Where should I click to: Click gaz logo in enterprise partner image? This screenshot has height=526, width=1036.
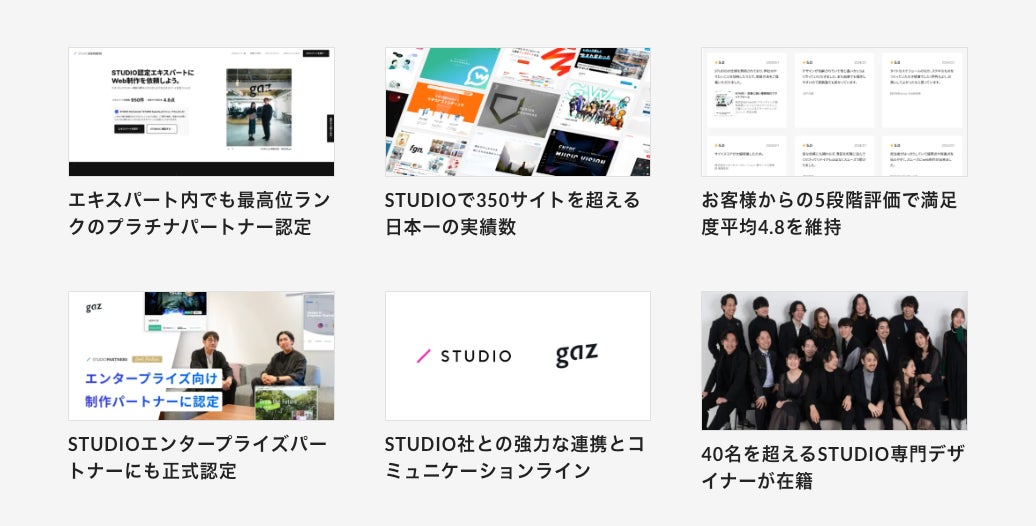point(94,308)
